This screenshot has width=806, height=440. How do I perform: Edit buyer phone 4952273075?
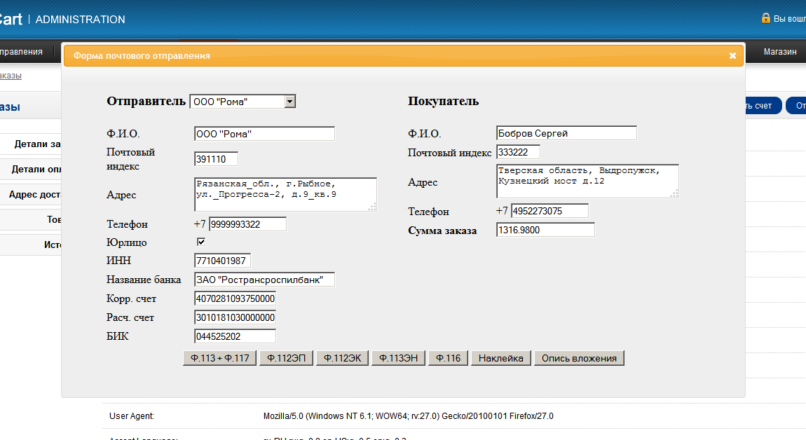click(x=549, y=211)
